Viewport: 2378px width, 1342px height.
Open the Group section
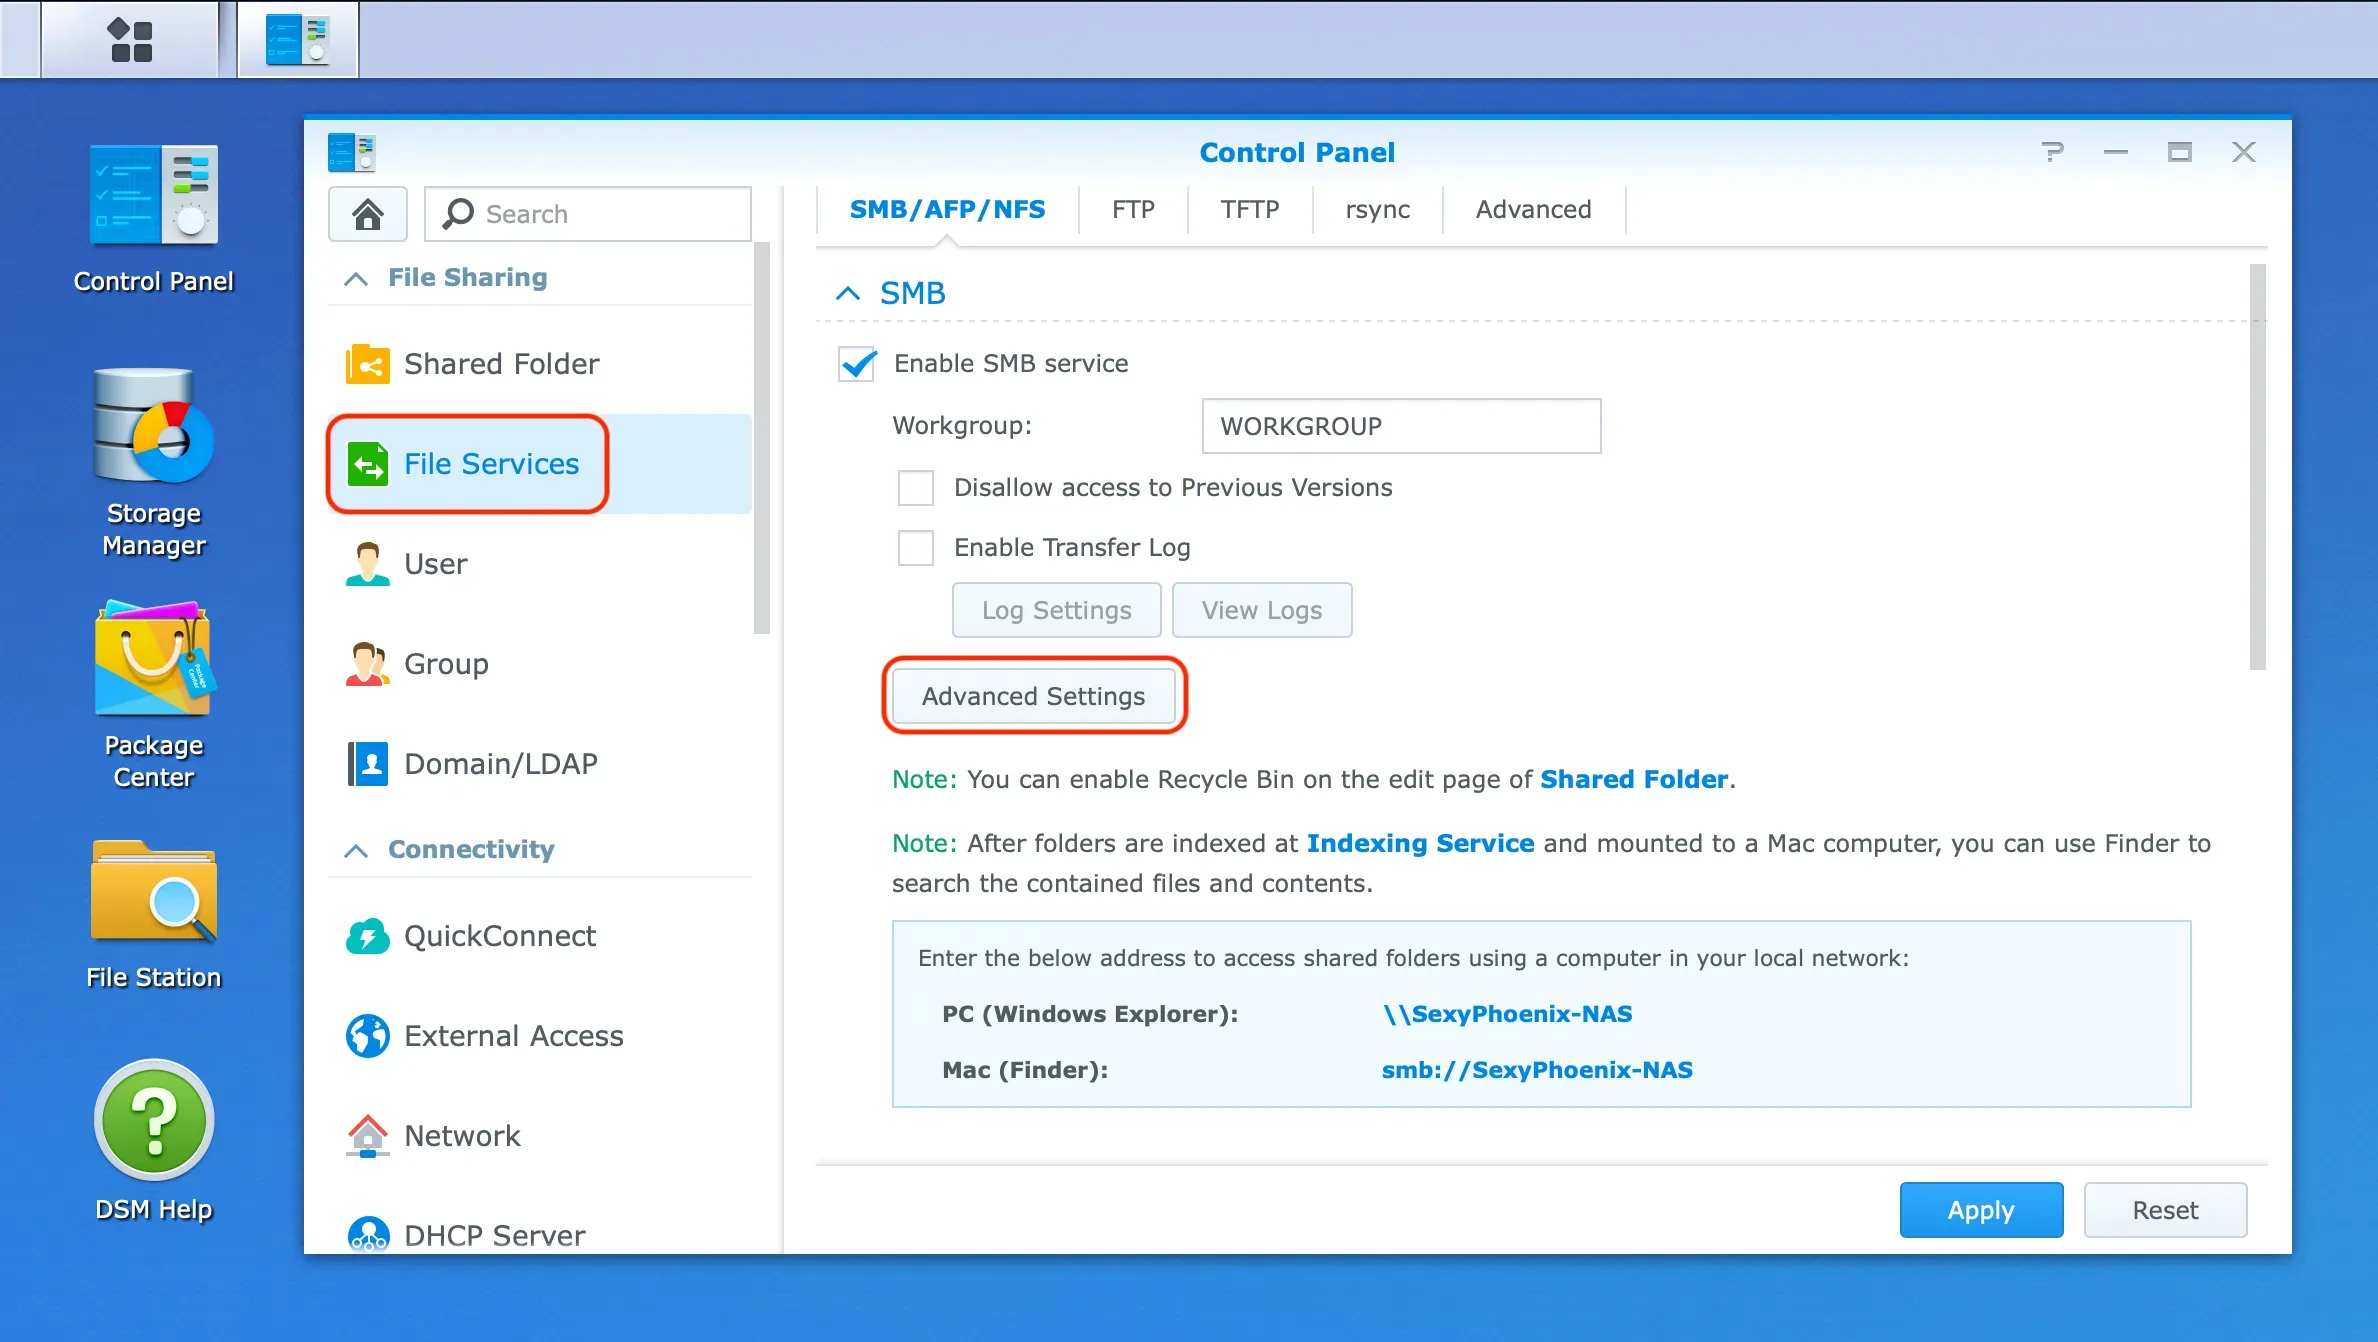coord(445,663)
